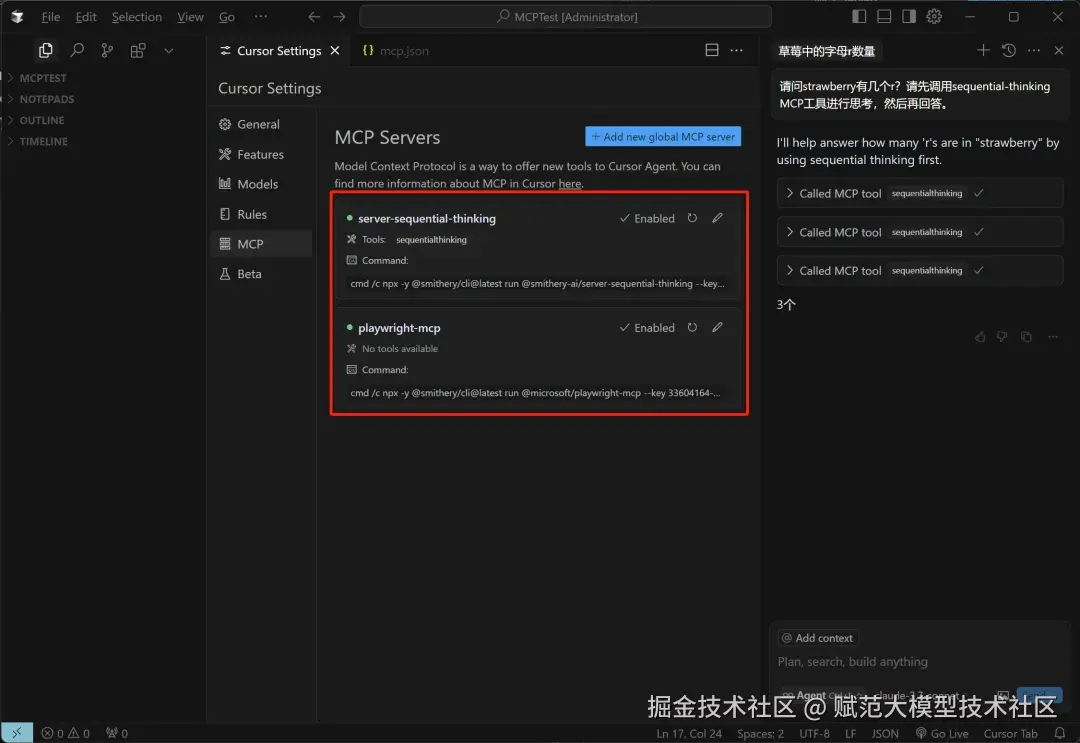The width and height of the screenshot is (1080, 743).
Task: Go back with the left arrow
Action: point(314,17)
